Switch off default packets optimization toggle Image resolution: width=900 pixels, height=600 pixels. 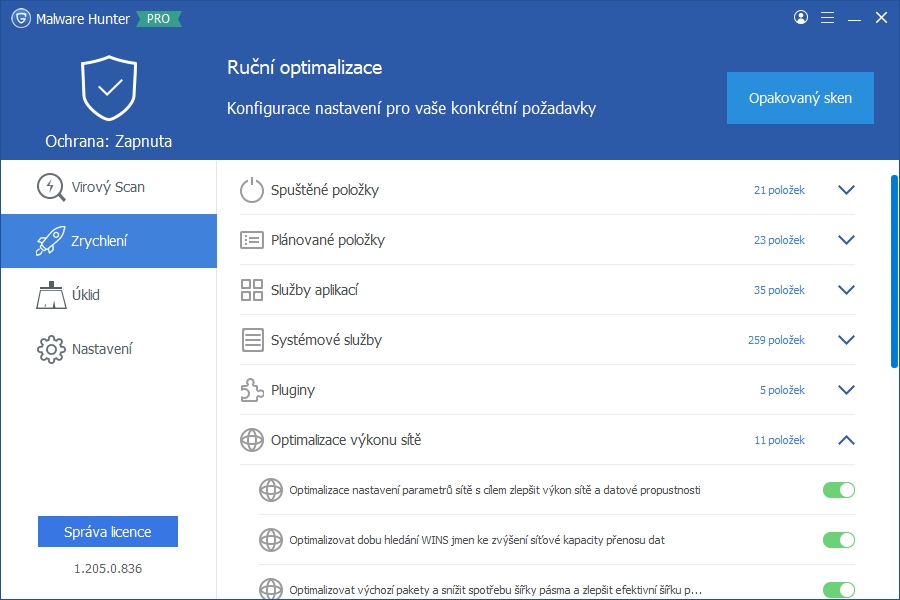[838, 590]
